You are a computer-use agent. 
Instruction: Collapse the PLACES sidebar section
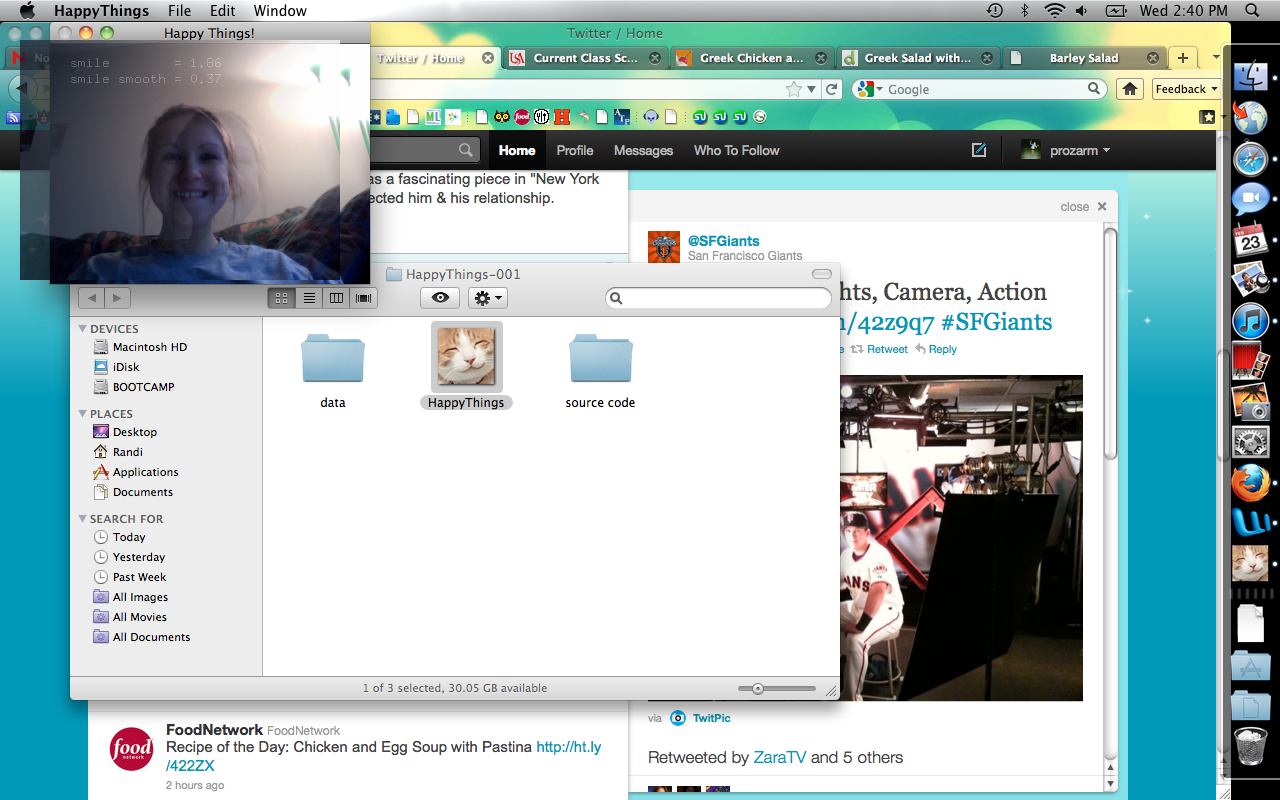point(83,414)
